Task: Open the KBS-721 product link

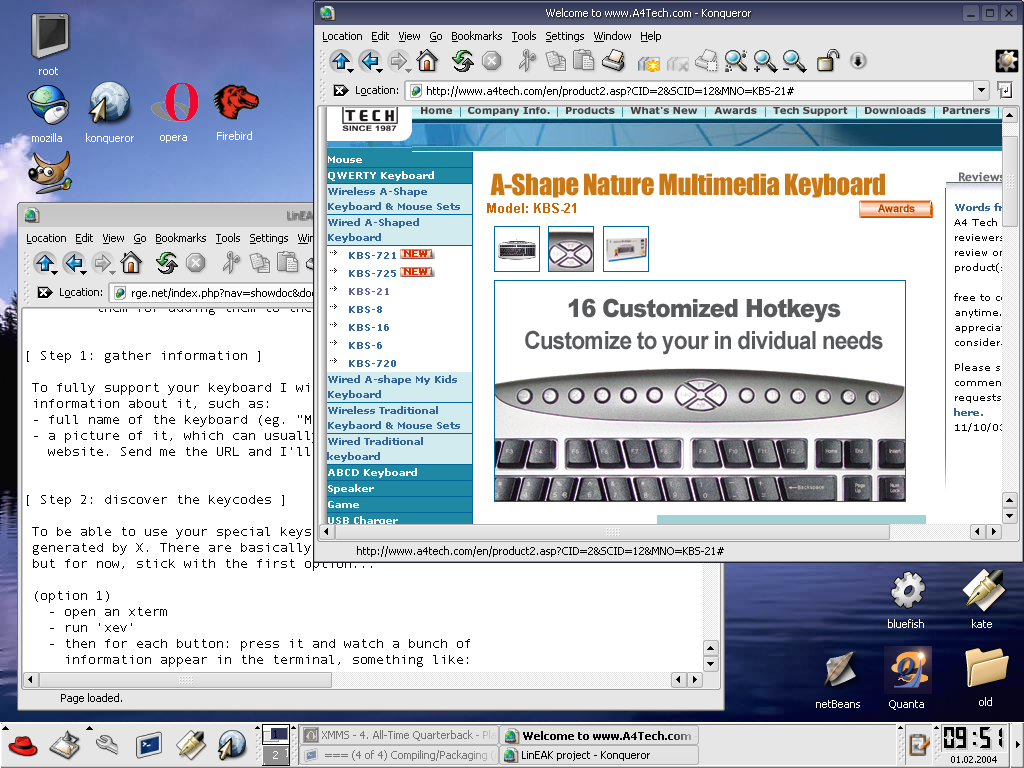Action: [372, 255]
